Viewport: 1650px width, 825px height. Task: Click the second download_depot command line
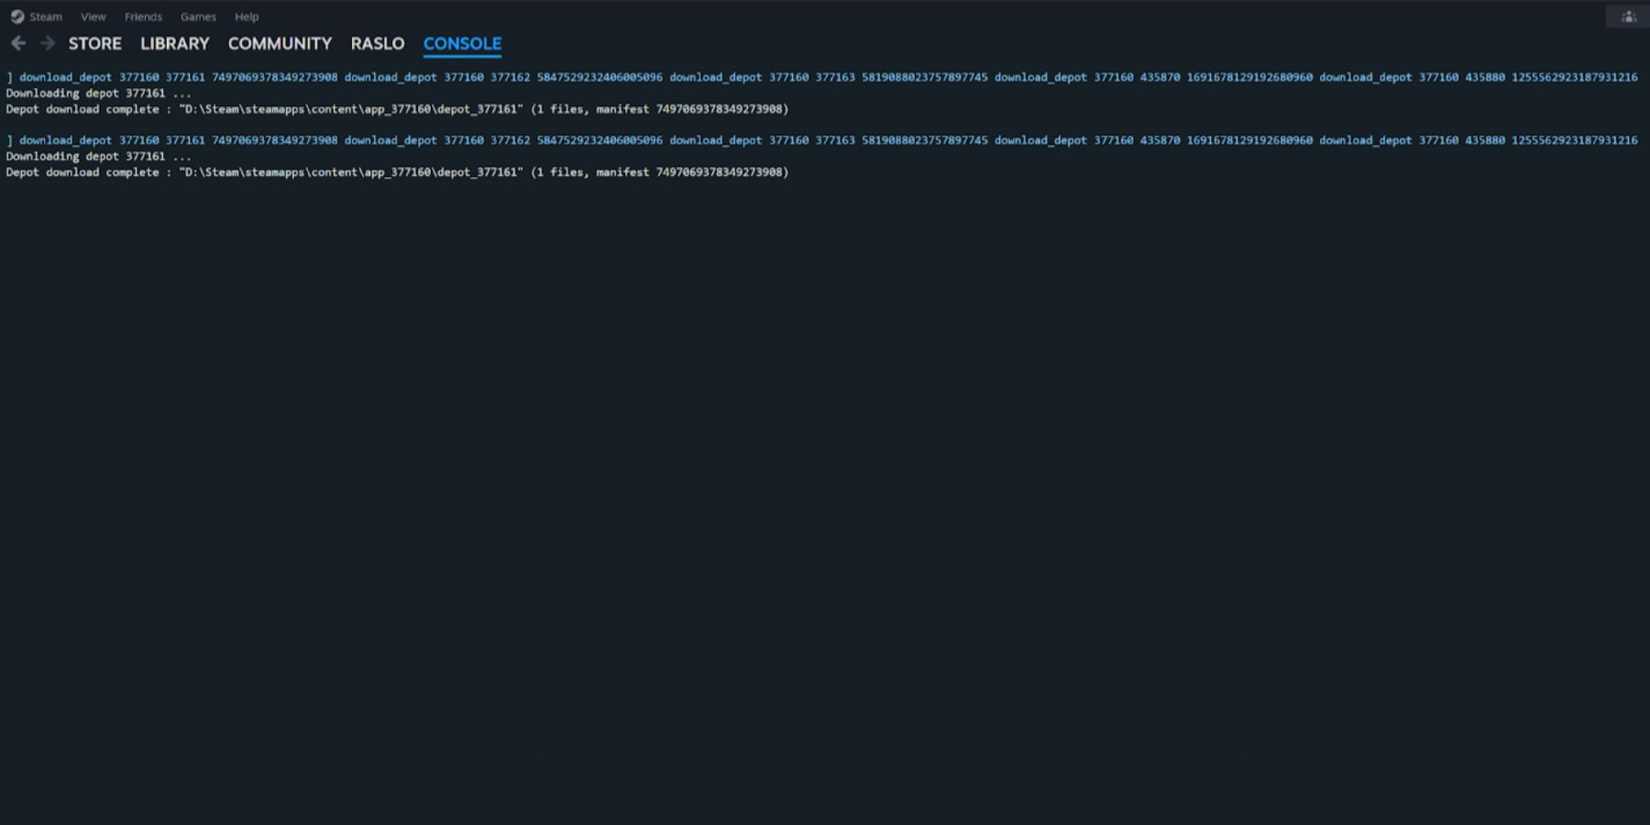click(x=822, y=140)
